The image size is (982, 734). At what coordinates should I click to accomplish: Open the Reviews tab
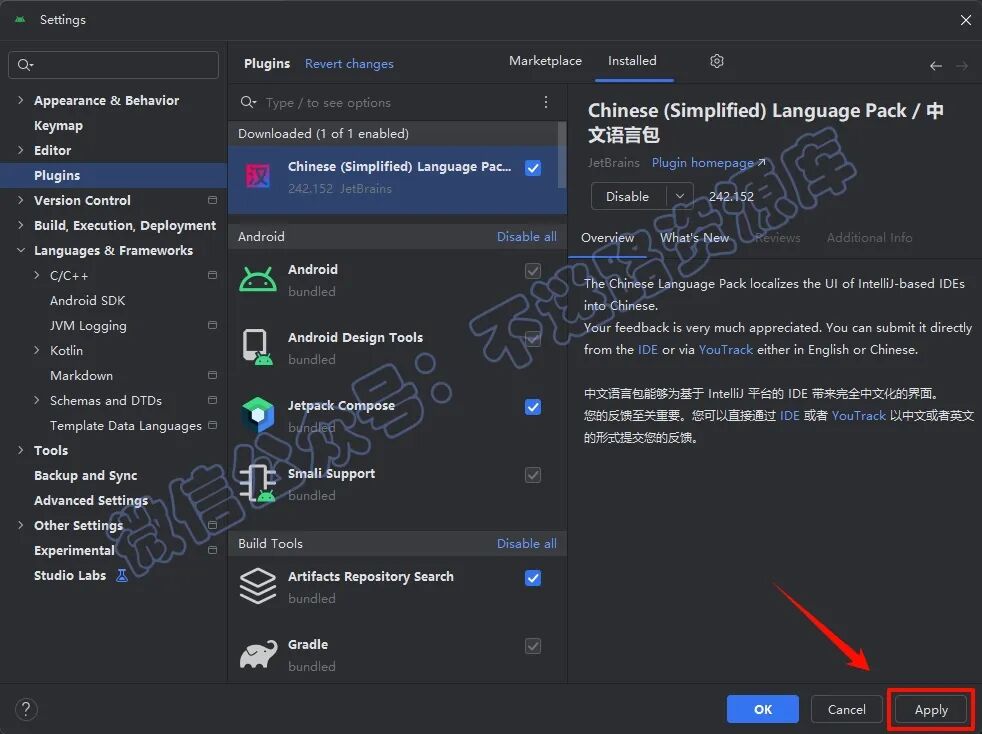coord(777,238)
